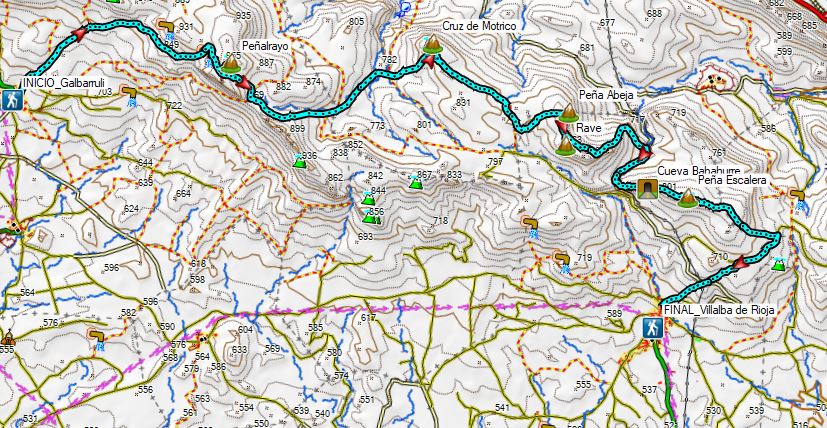827x428 pixels.
Task: Click the elevation point labeled 899
Action: (x=297, y=128)
